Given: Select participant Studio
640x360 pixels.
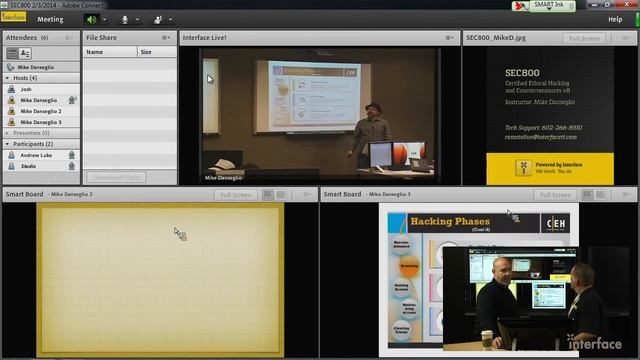Looking at the screenshot, I should 41,166.
